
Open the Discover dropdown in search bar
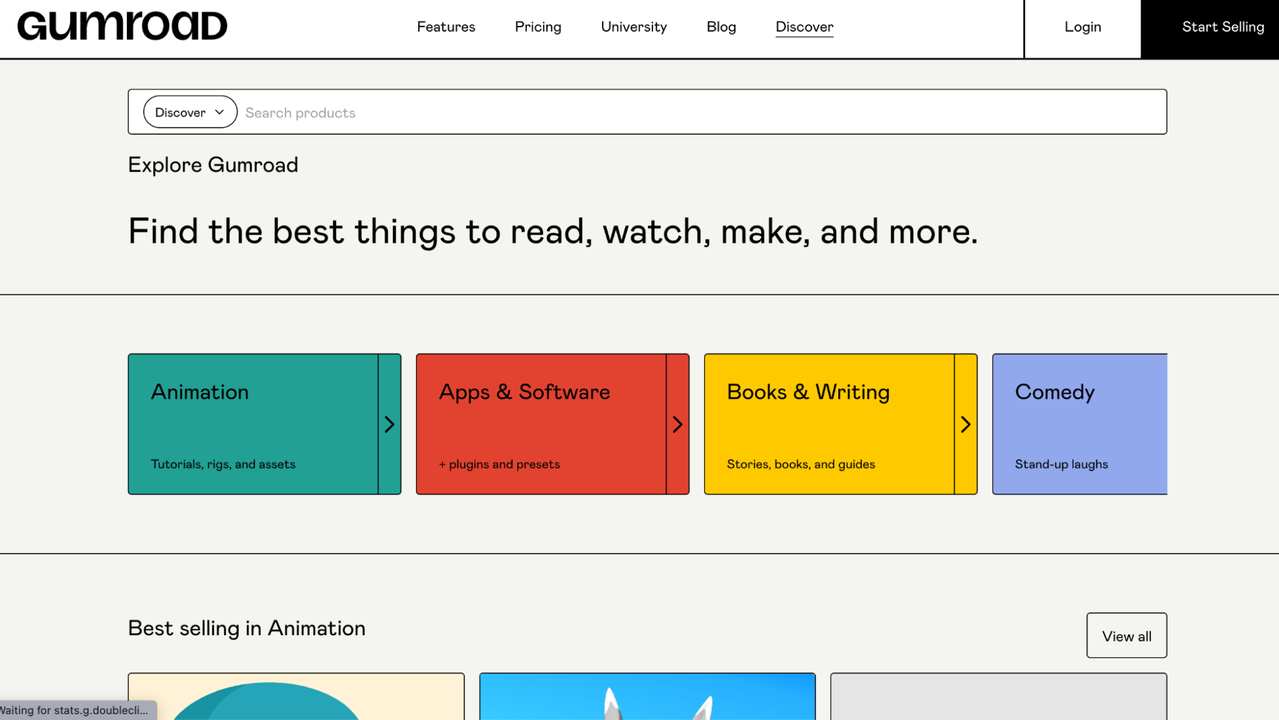pyautogui.click(x=190, y=112)
